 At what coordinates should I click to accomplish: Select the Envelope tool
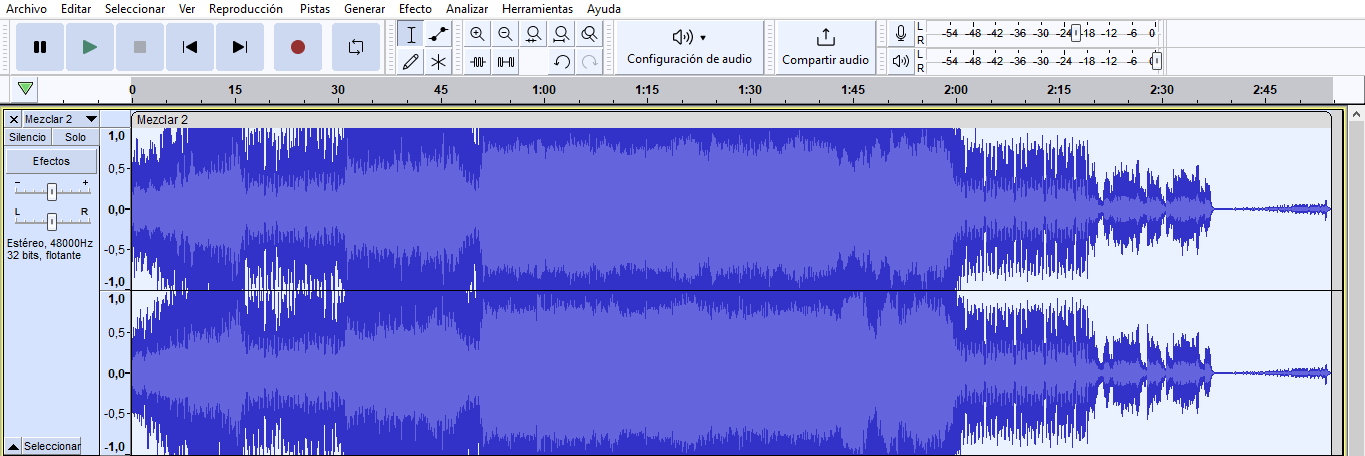438,34
